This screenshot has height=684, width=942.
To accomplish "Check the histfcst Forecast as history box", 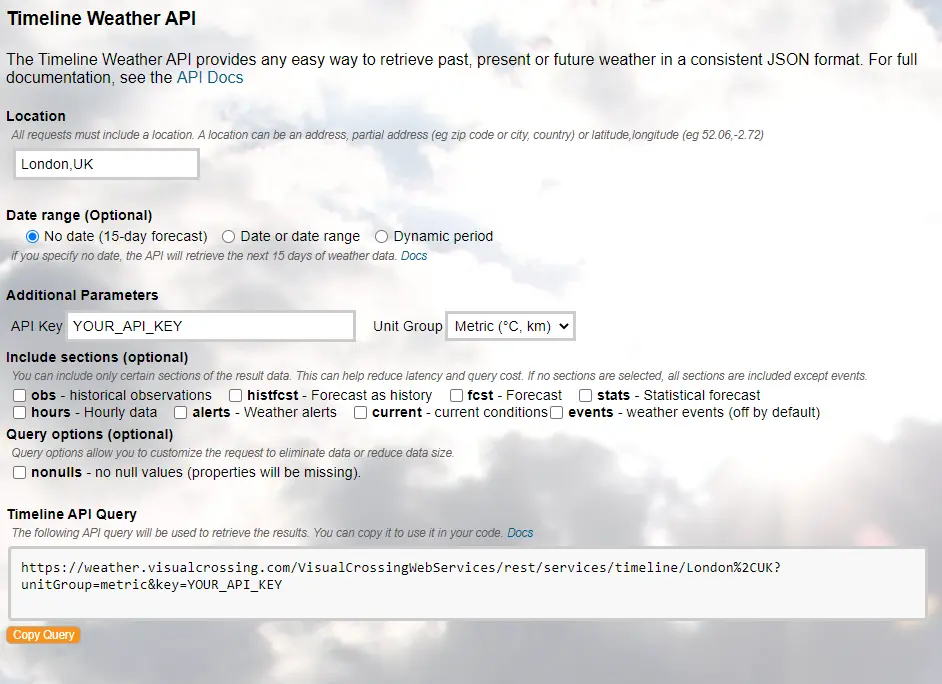I will (x=236, y=395).
